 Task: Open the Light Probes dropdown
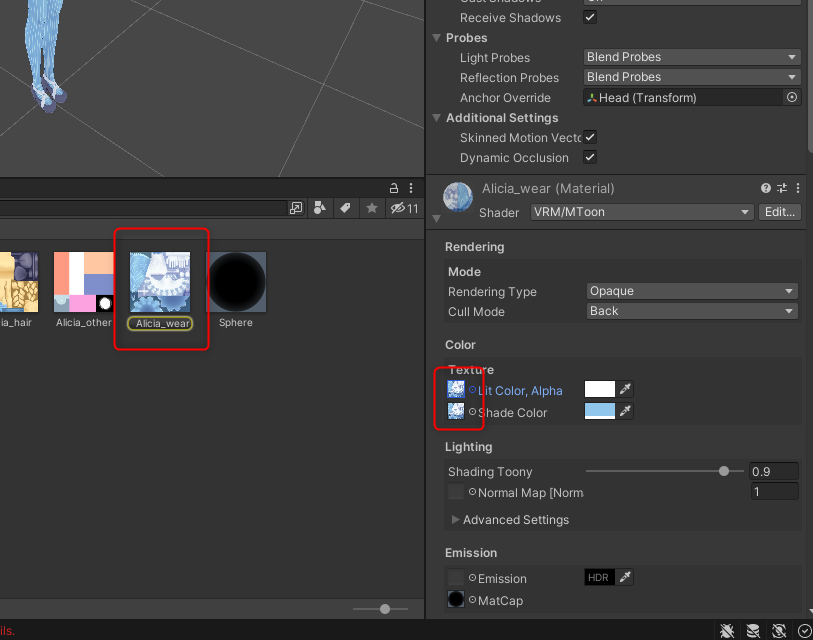coord(691,57)
